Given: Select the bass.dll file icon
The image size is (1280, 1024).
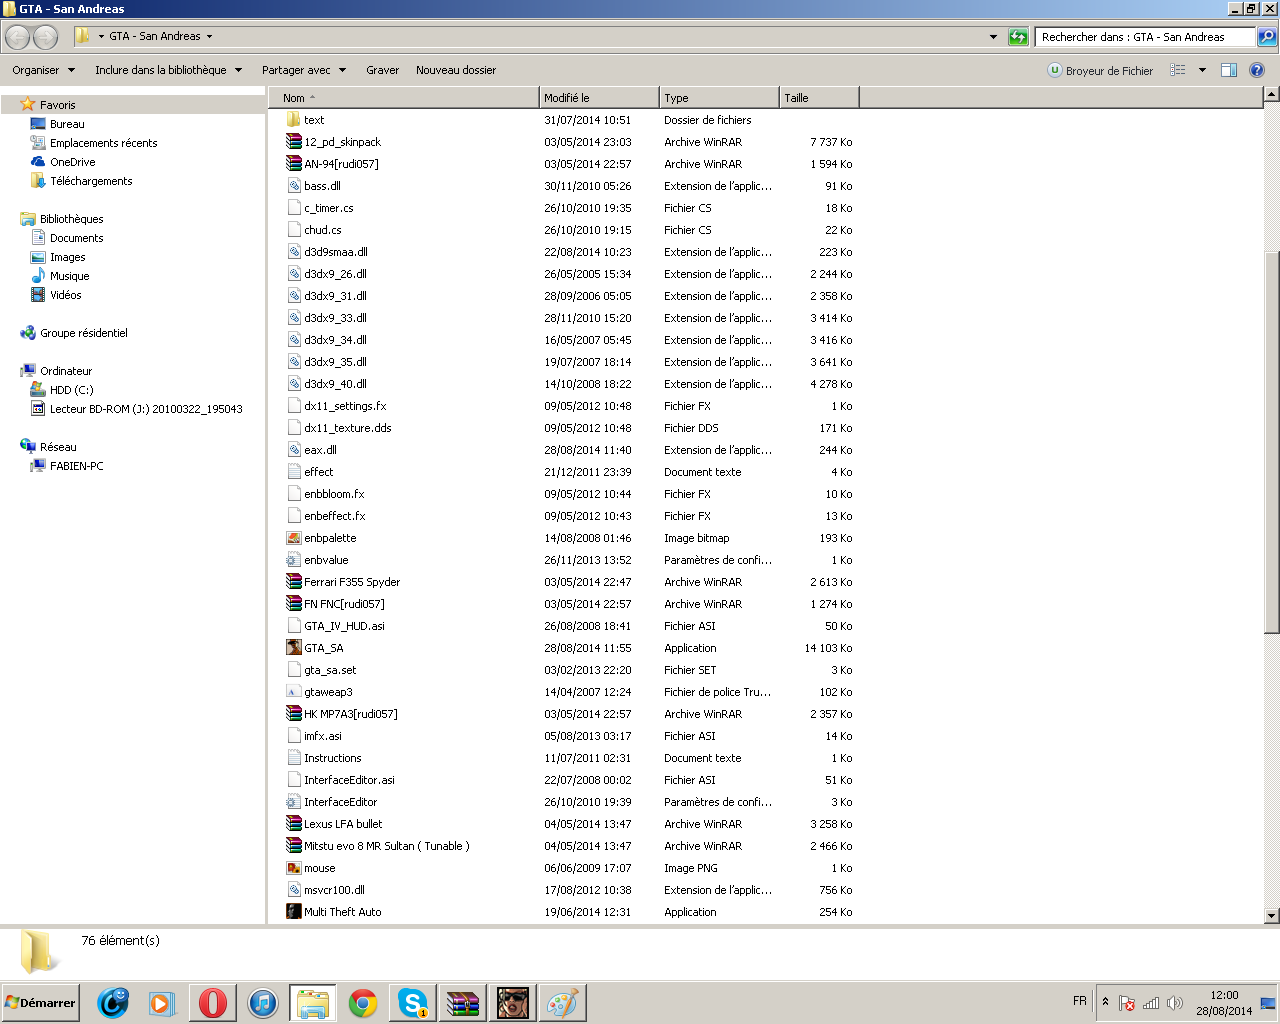Looking at the screenshot, I should [294, 186].
